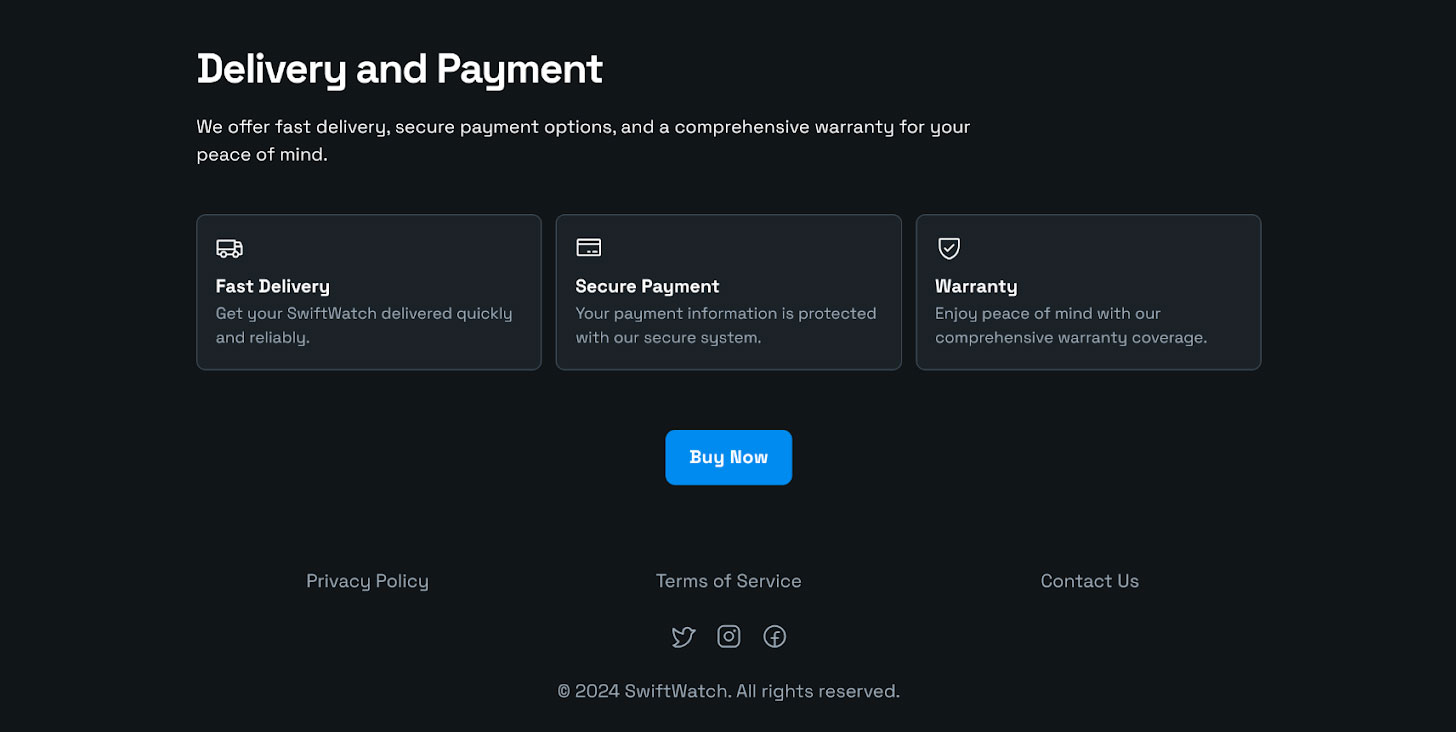The width and height of the screenshot is (1456, 732).
Task: Select the Warranty card heading
Action: (976, 286)
